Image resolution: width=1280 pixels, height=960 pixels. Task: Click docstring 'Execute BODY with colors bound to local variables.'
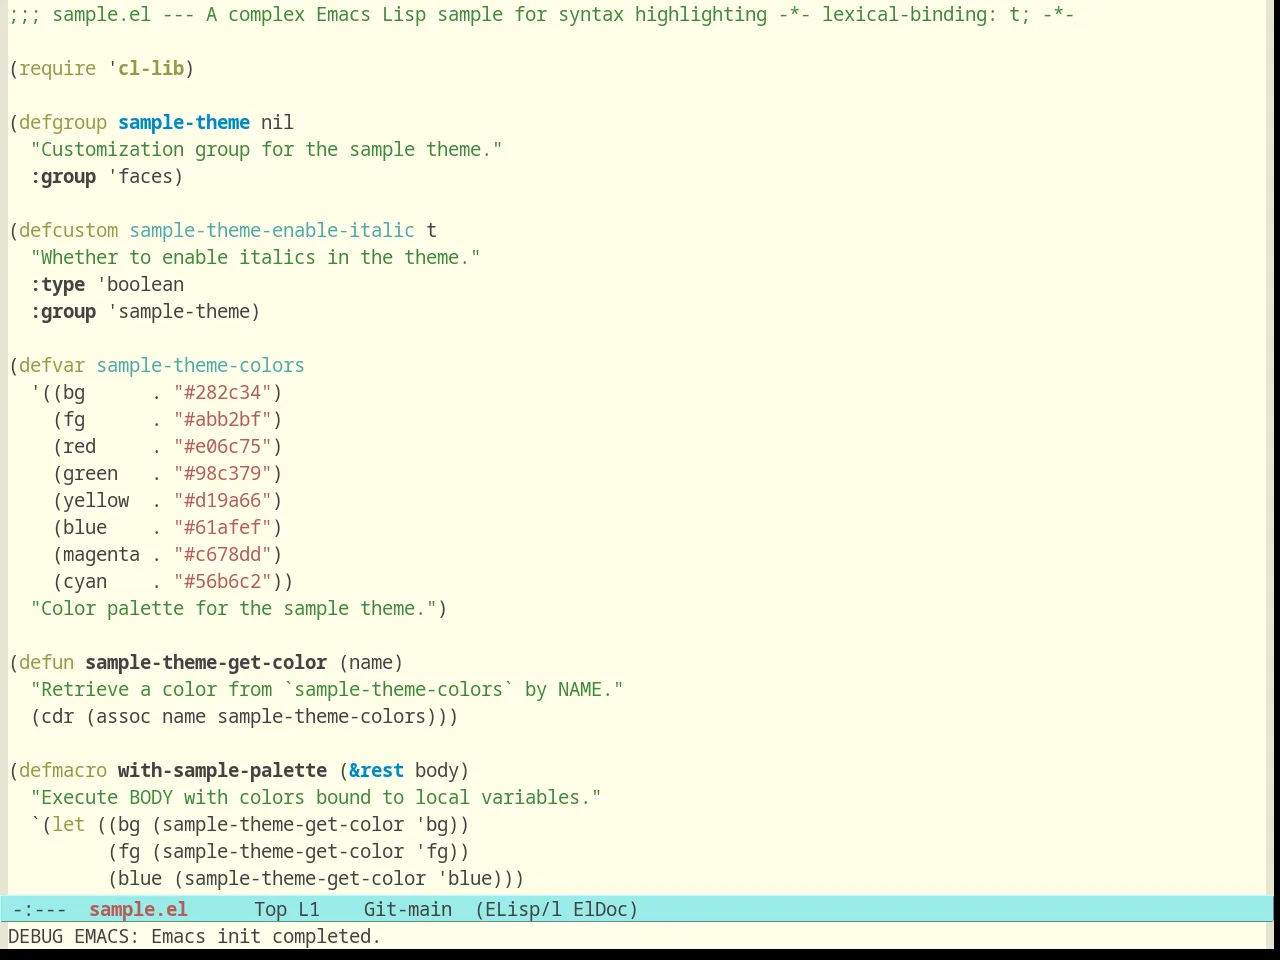tap(316, 797)
